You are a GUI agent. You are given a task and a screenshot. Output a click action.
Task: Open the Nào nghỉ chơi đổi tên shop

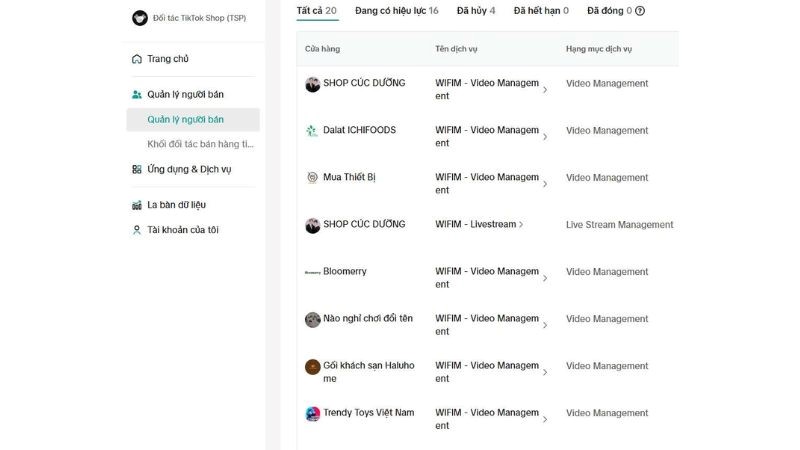tap(367, 319)
